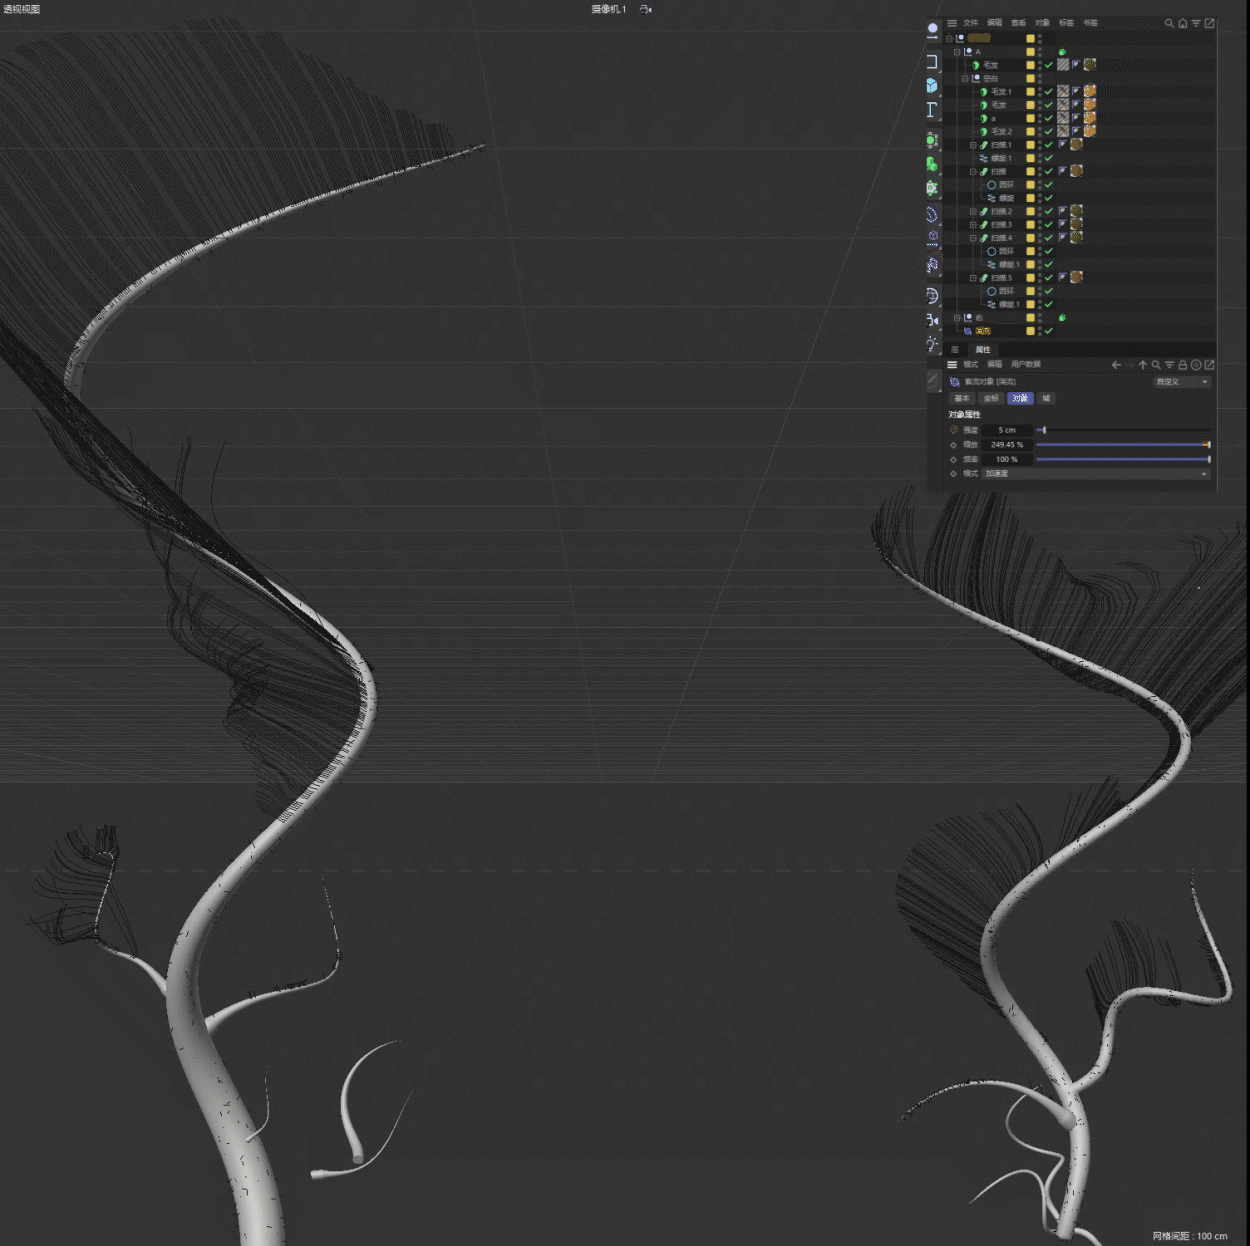Collapse the A group in object tree
1250x1246 pixels.
tap(957, 52)
